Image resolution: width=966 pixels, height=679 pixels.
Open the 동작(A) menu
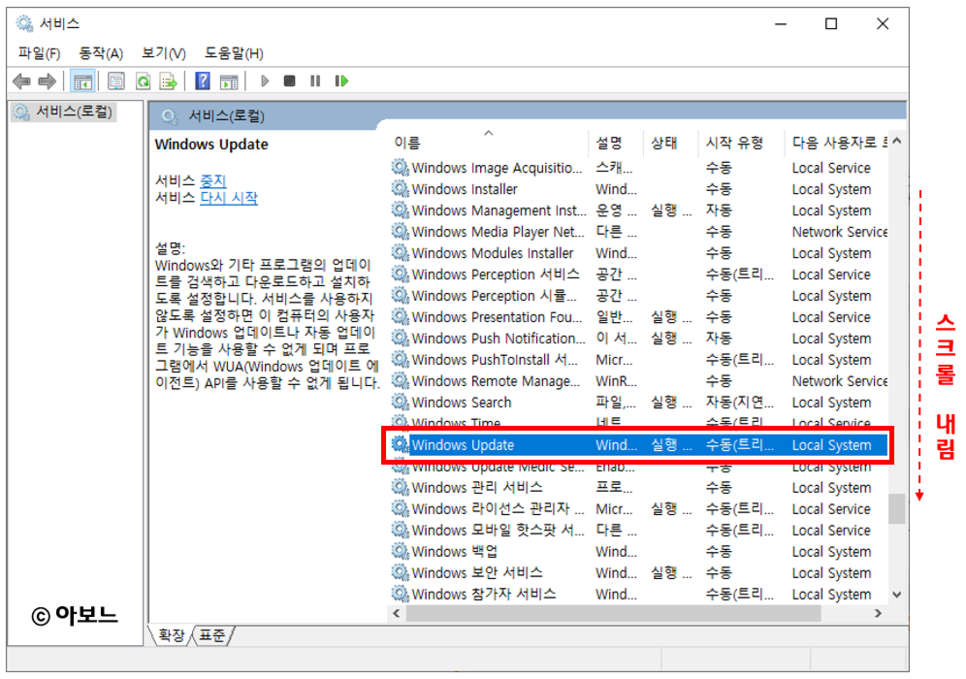click(x=101, y=53)
